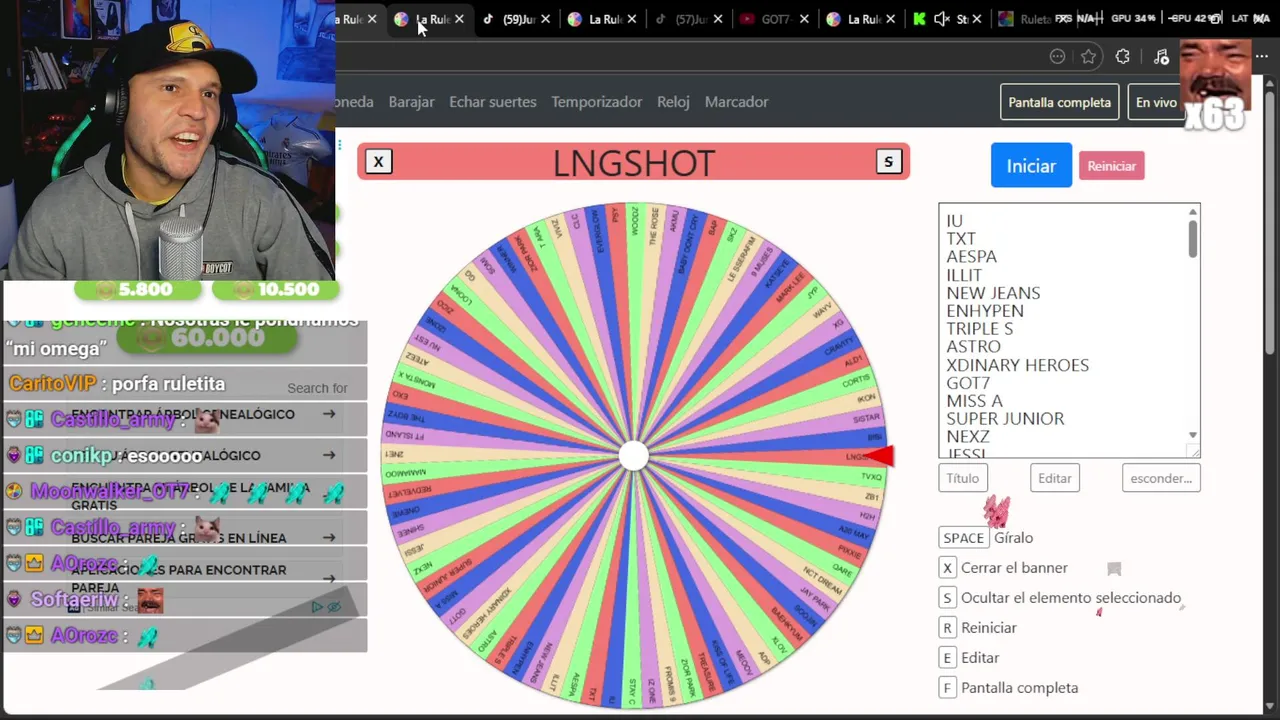Image resolution: width=1280 pixels, height=720 pixels.
Task: Hide selected item with the S button
Action: (888, 162)
